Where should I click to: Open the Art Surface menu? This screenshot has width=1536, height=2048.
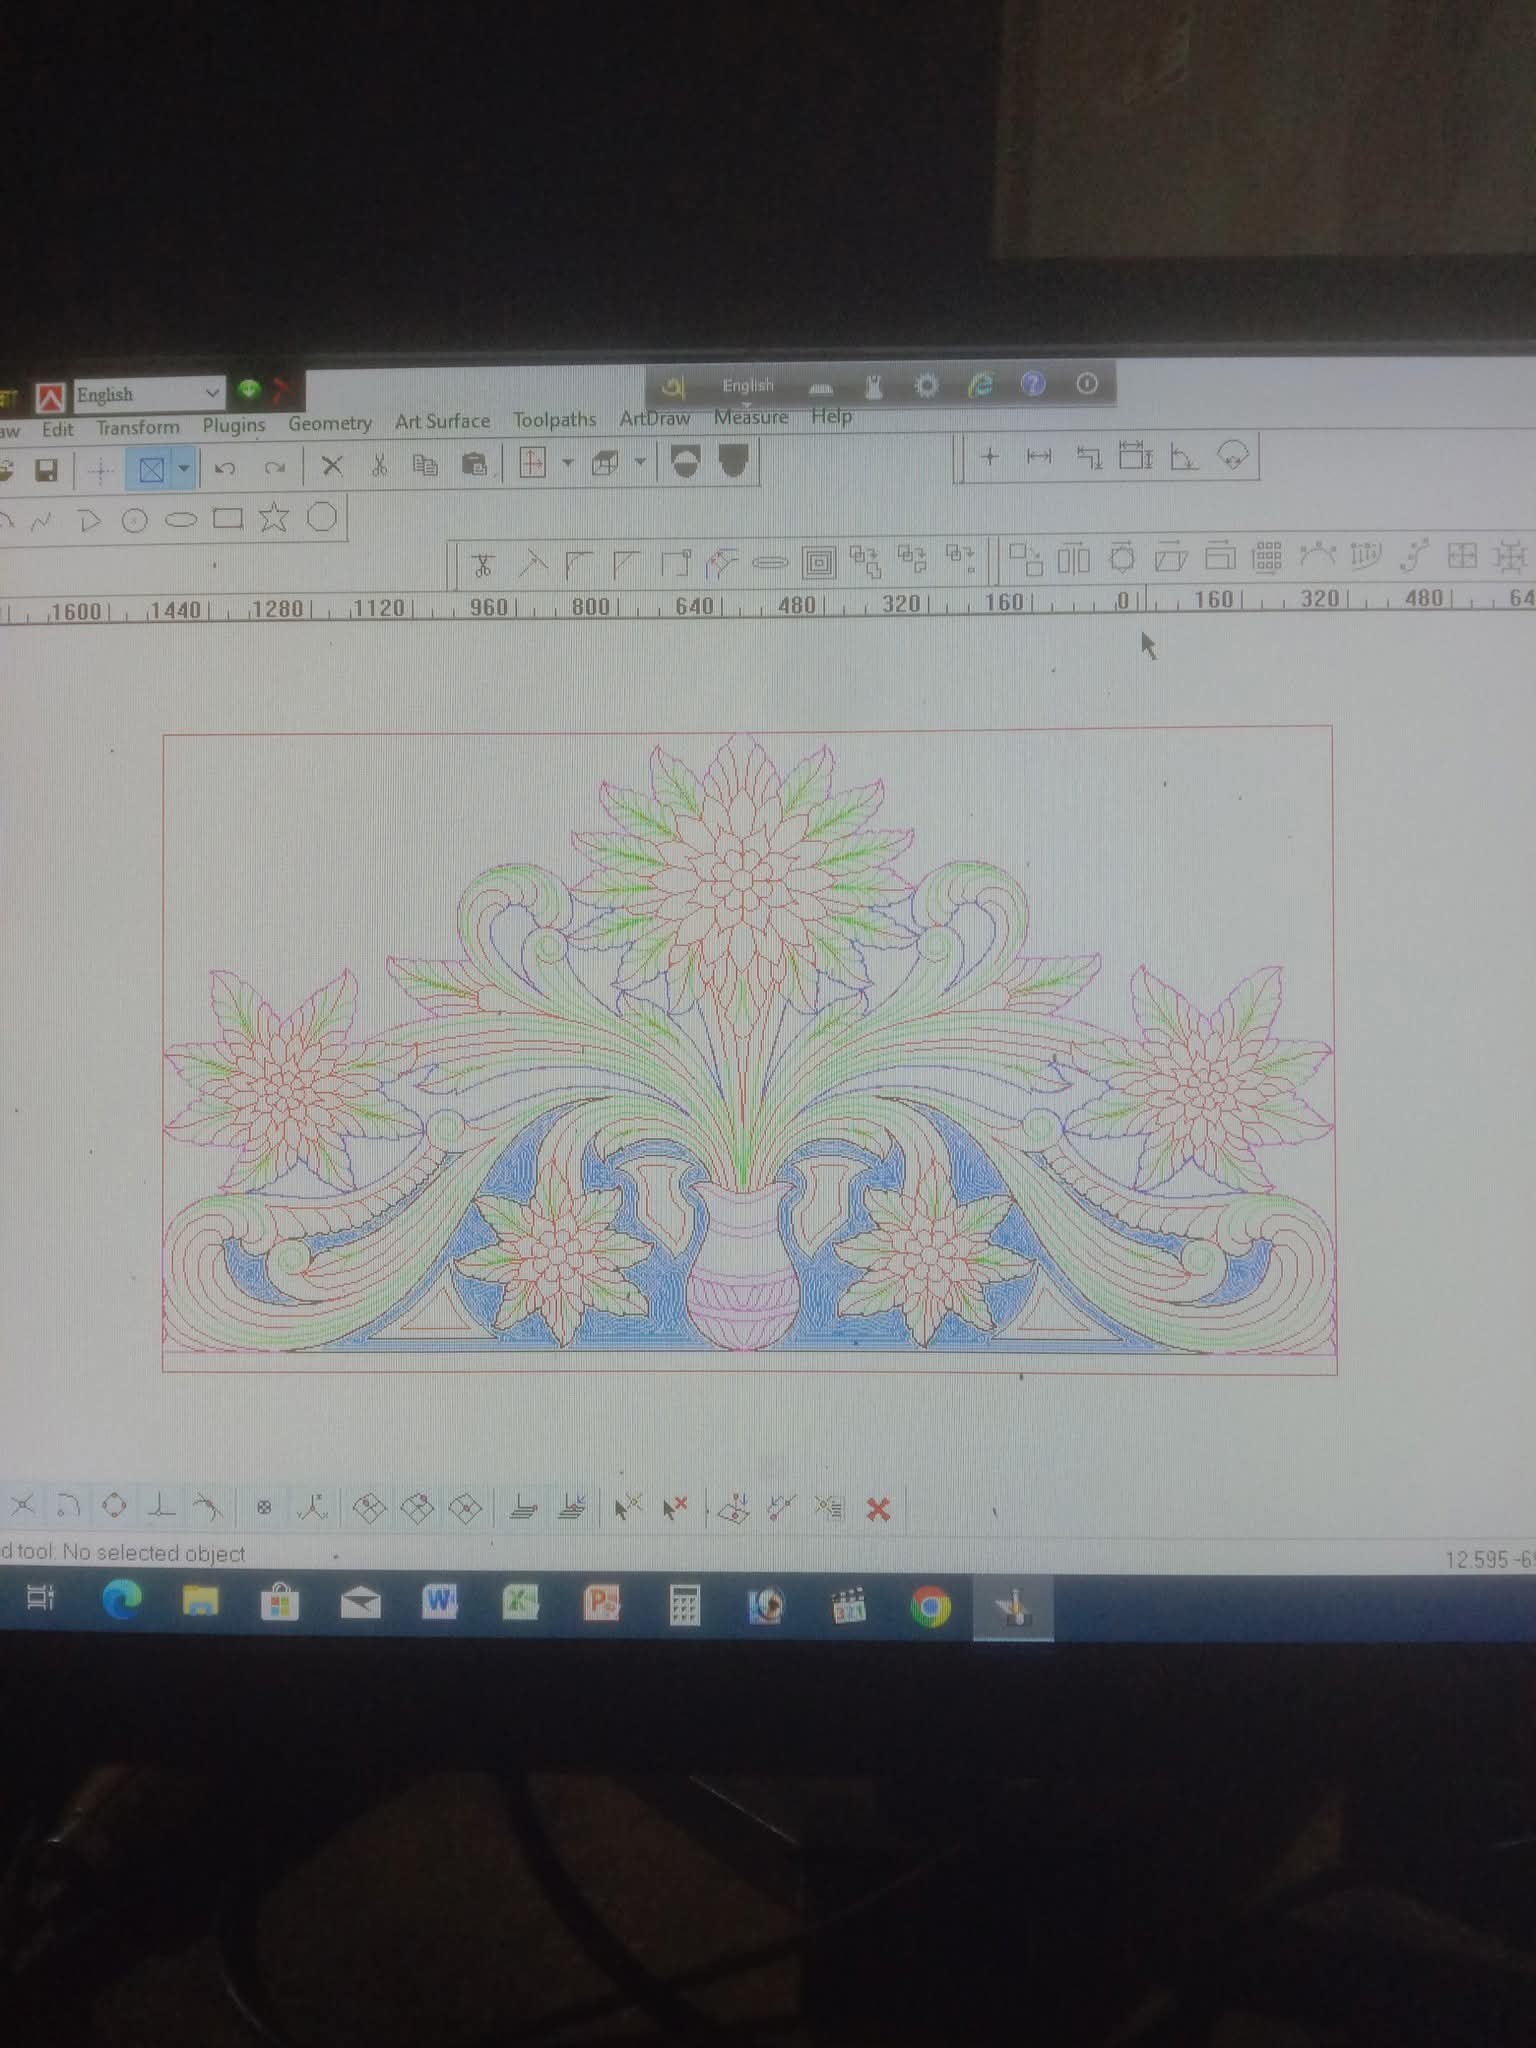coord(442,421)
